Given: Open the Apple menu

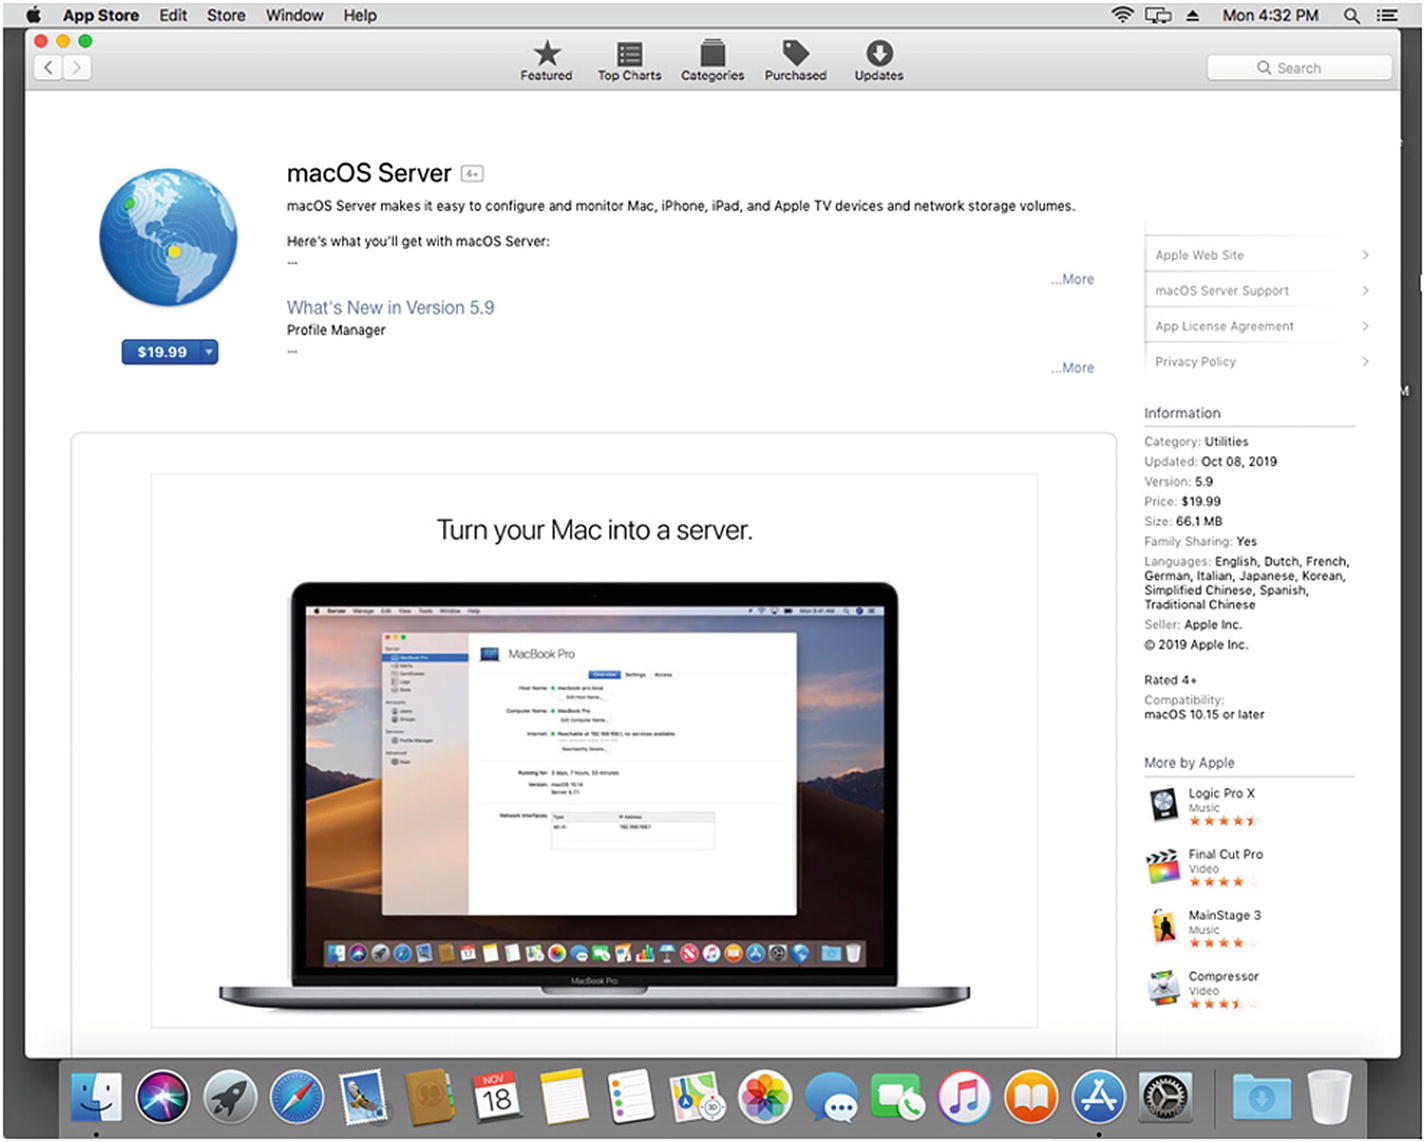Looking at the screenshot, I should point(34,15).
